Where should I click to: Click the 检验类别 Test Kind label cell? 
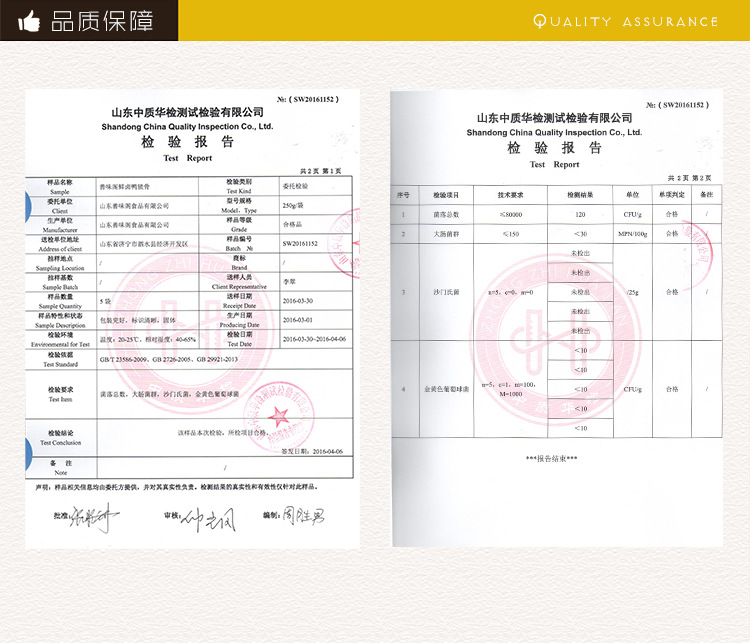(x=239, y=187)
